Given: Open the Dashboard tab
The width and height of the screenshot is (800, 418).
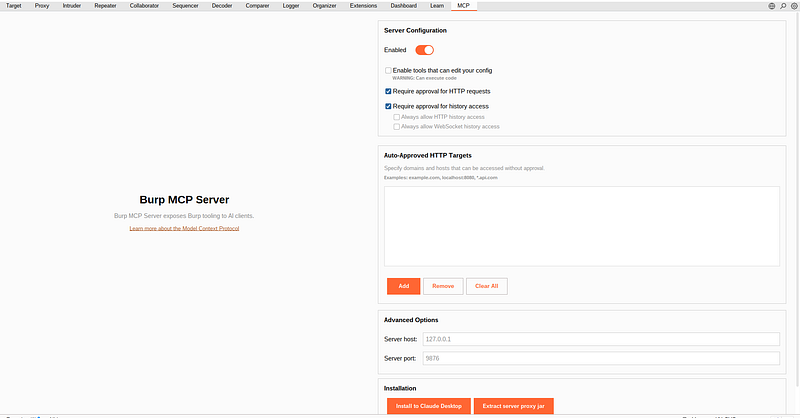Looking at the screenshot, I should tap(404, 6).
